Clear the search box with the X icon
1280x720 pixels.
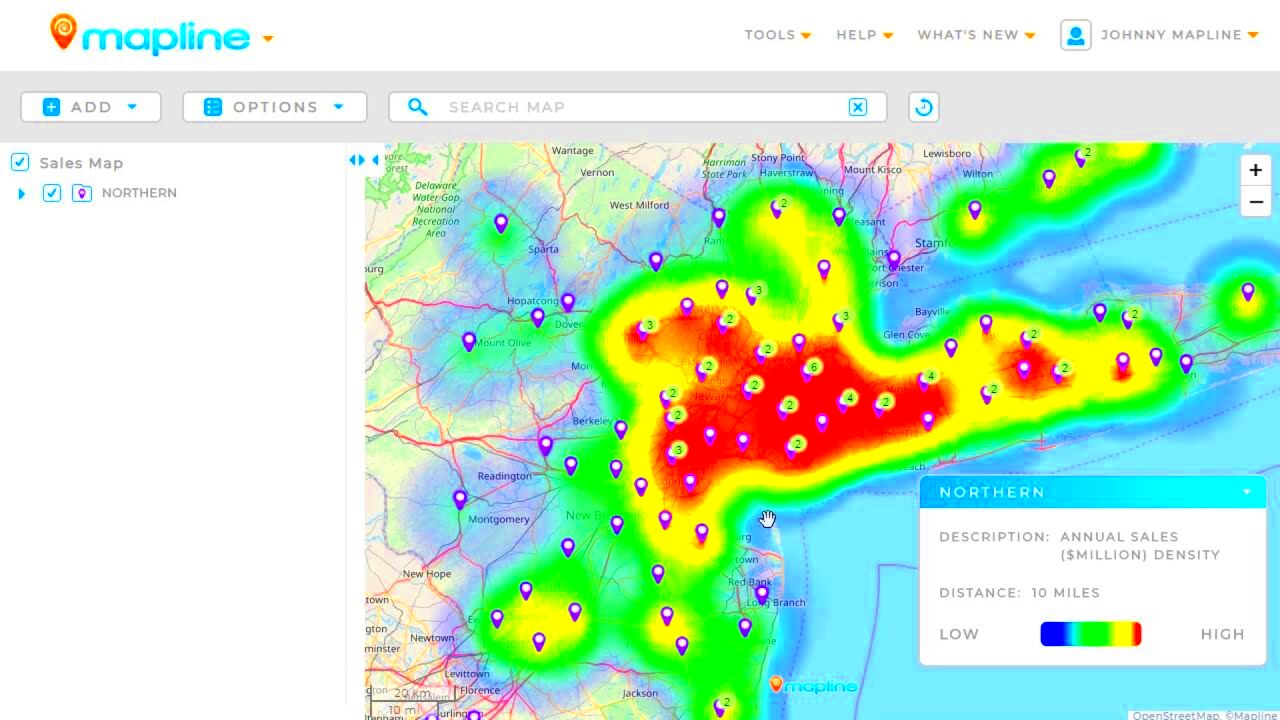tap(858, 107)
